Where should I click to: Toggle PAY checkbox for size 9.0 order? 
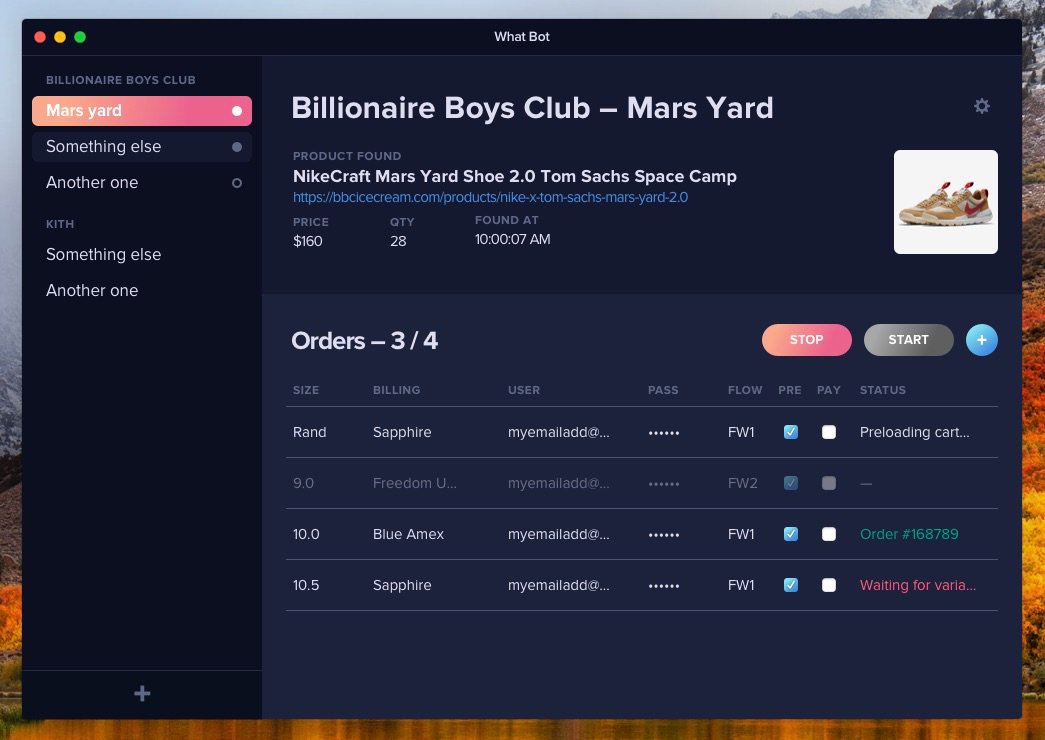pos(828,483)
